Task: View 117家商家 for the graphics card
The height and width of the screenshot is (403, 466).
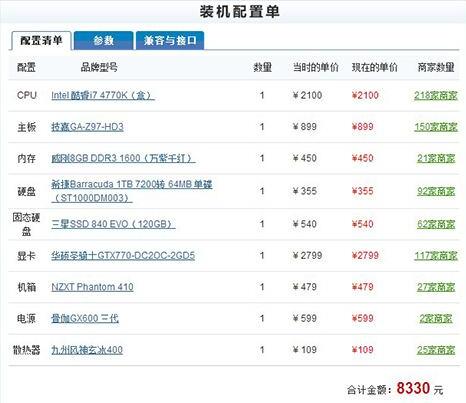Action: (x=436, y=256)
